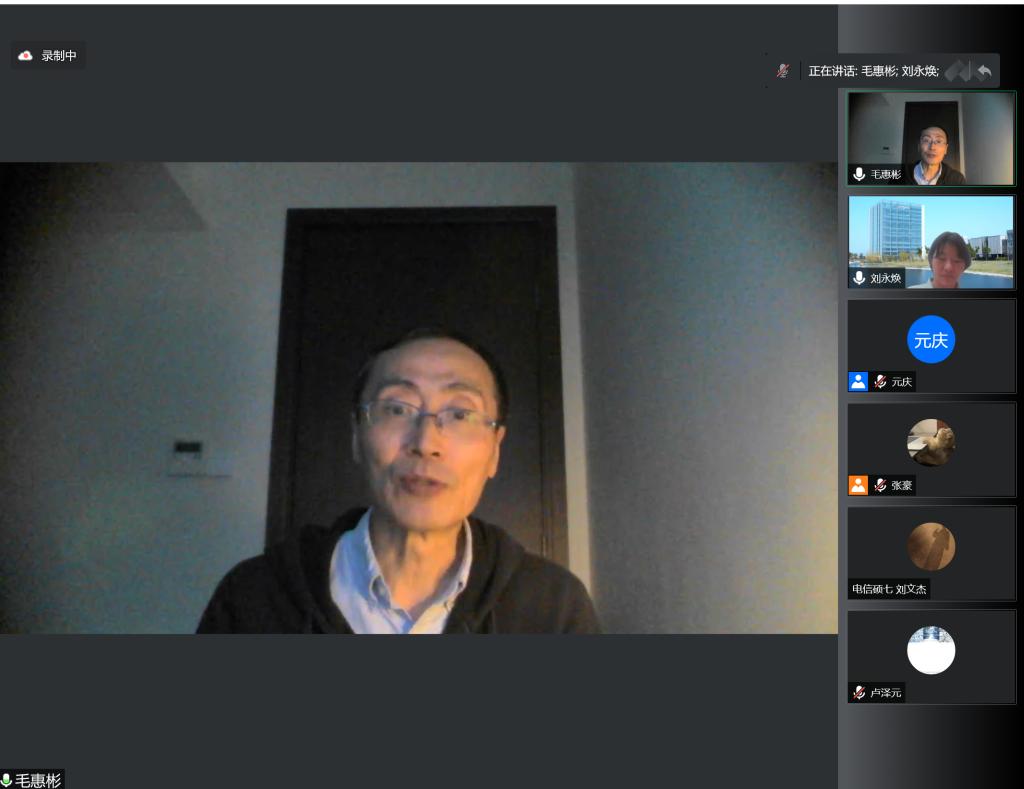Click the blue host icon on 元庆's tile

pos(858,381)
